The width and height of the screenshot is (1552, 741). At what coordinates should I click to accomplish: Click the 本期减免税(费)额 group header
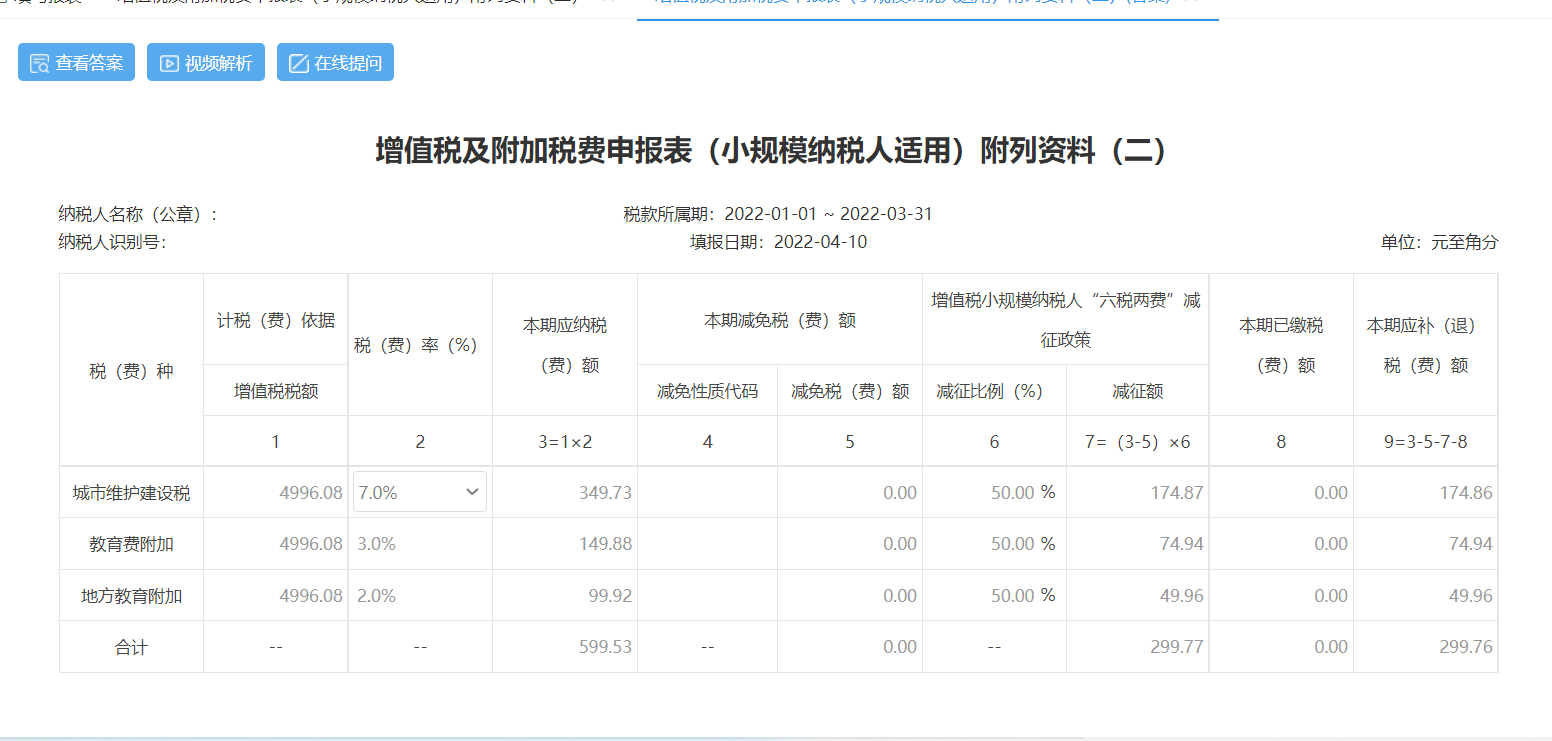pos(780,320)
